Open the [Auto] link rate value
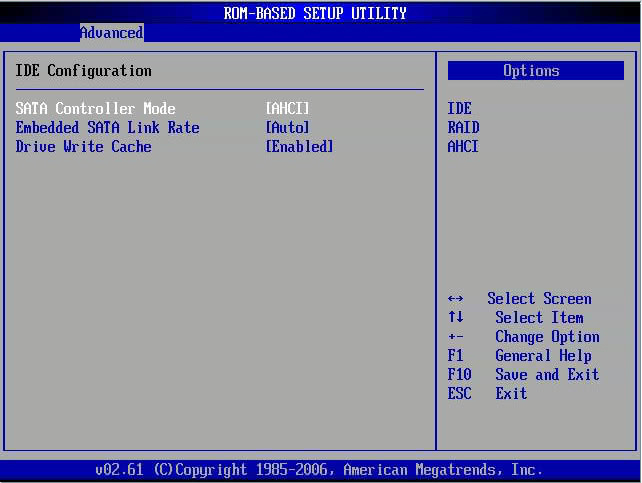 (287, 127)
